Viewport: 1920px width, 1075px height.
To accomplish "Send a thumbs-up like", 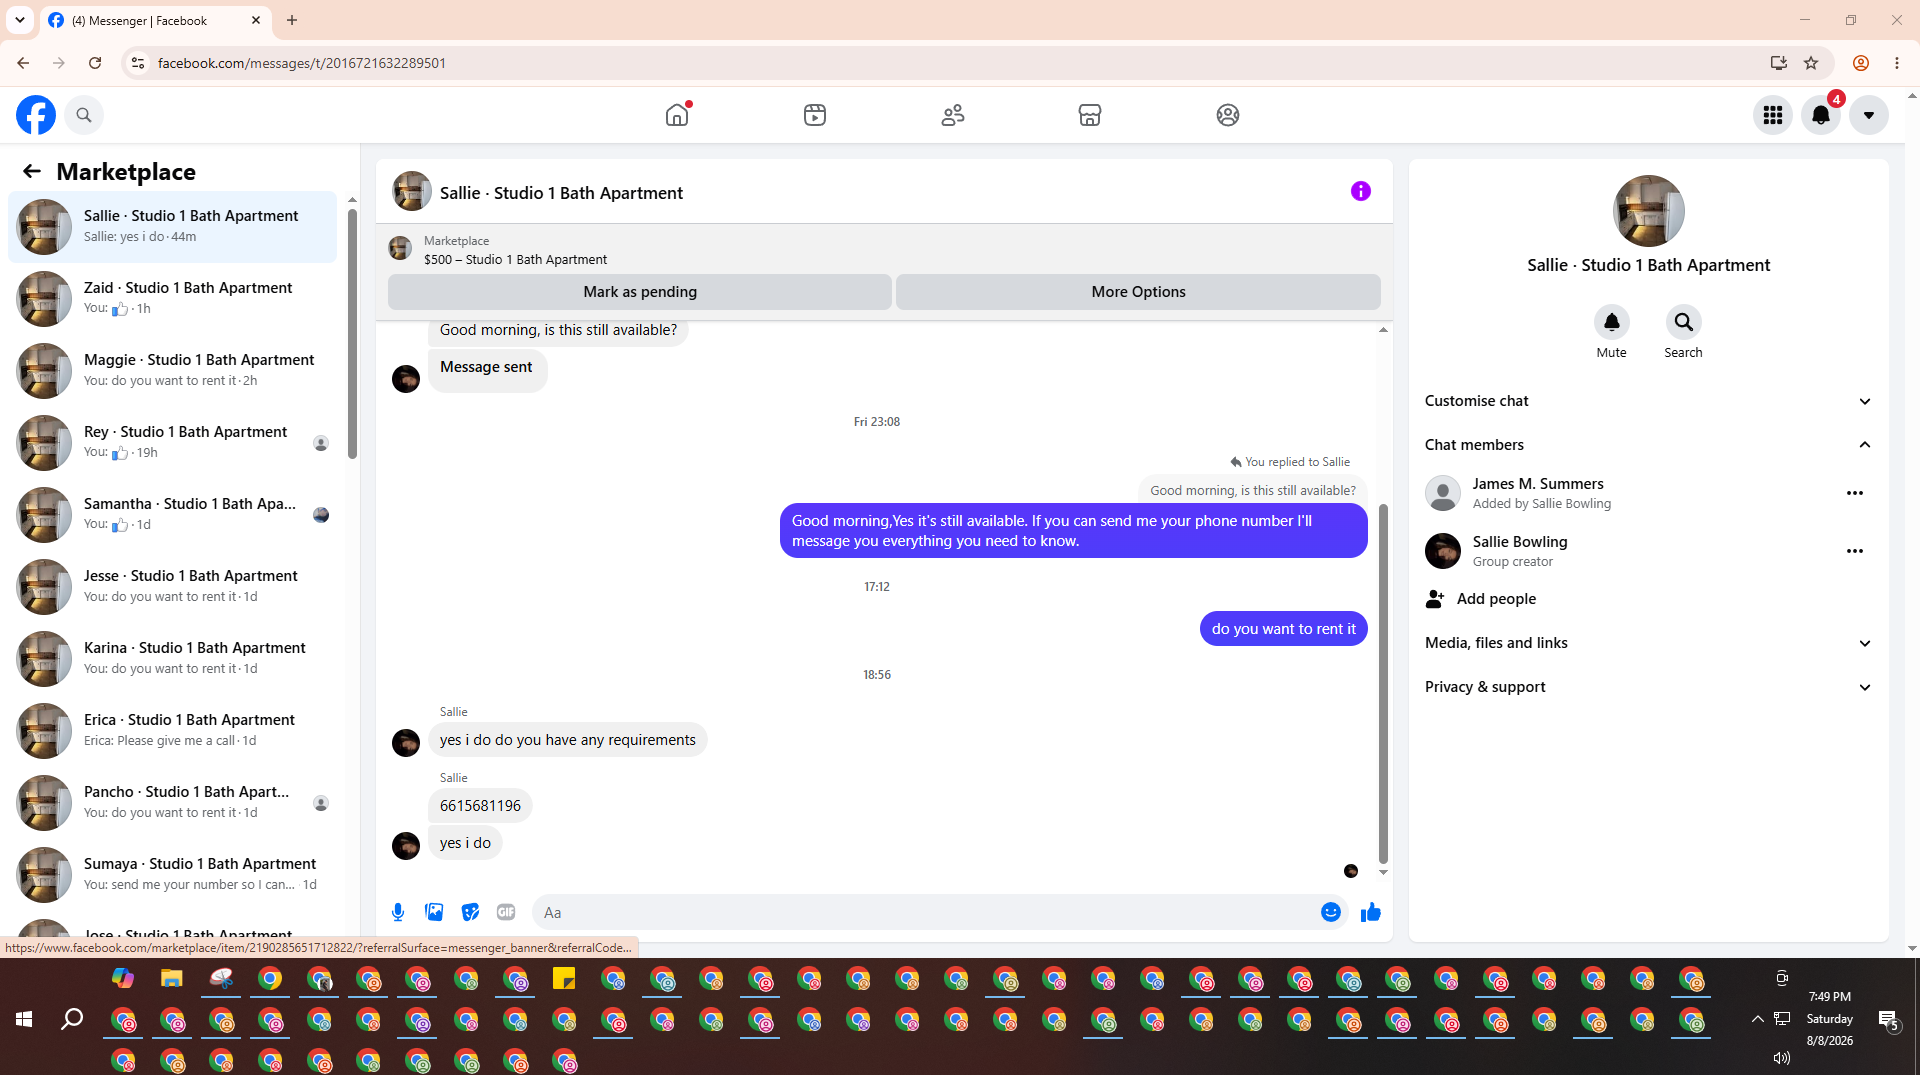I will pyautogui.click(x=1371, y=912).
